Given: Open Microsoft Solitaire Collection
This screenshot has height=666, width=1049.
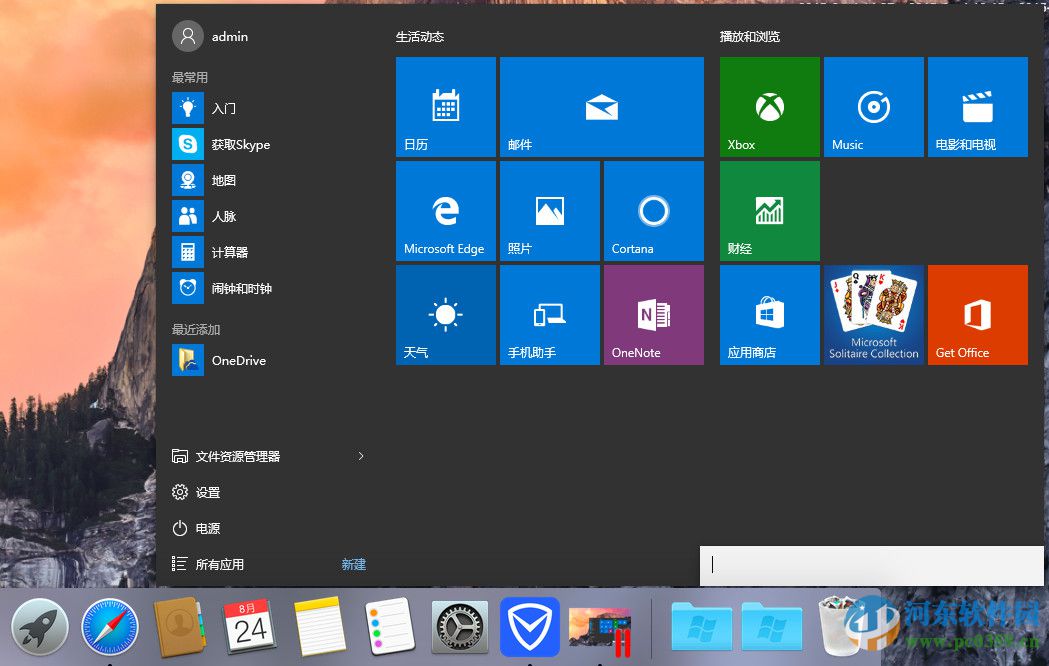Looking at the screenshot, I should coord(873,314).
